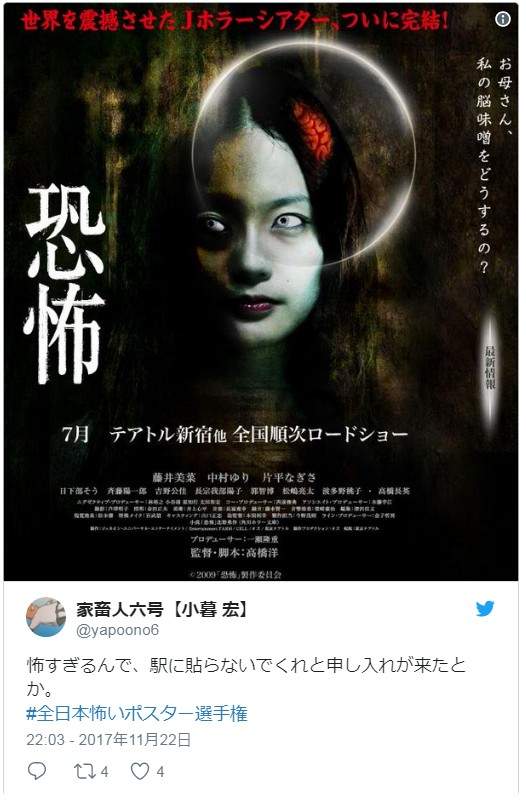Open the @yapoono6 handle

pyautogui.click(x=117, y=630)
